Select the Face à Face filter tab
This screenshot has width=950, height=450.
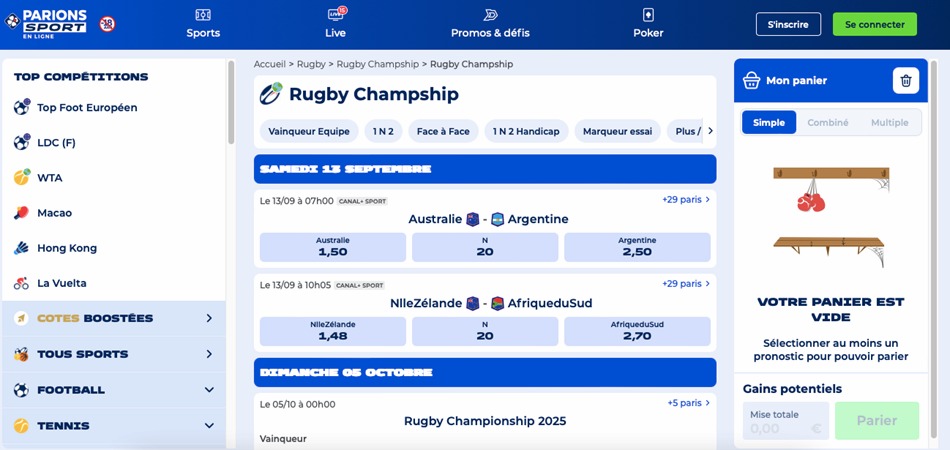[x=443, y=131]
